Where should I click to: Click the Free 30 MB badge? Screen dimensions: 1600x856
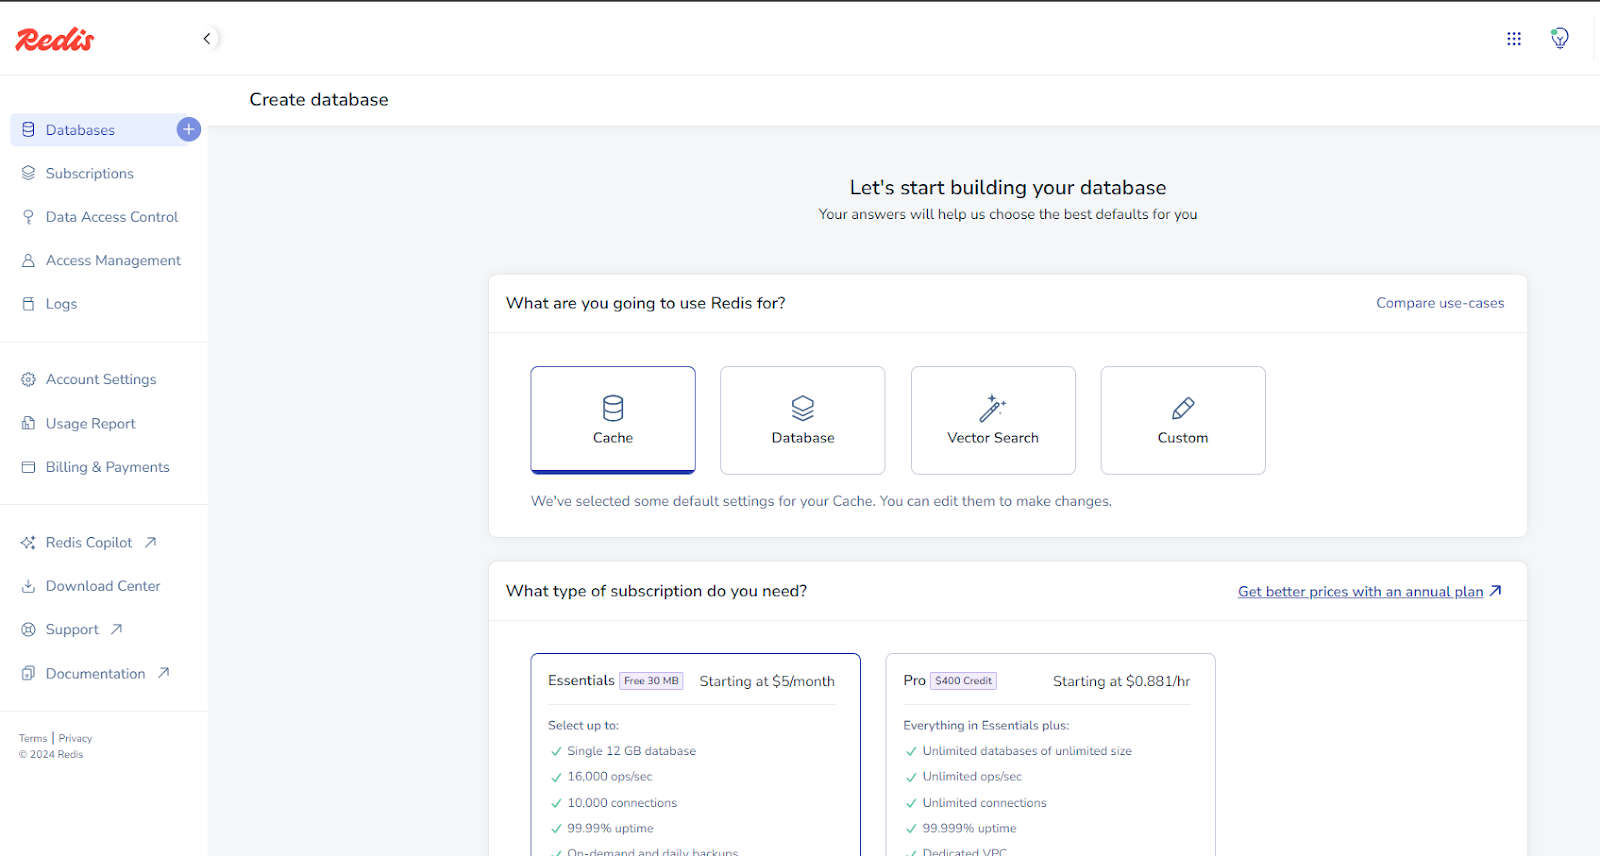[651, 681]
